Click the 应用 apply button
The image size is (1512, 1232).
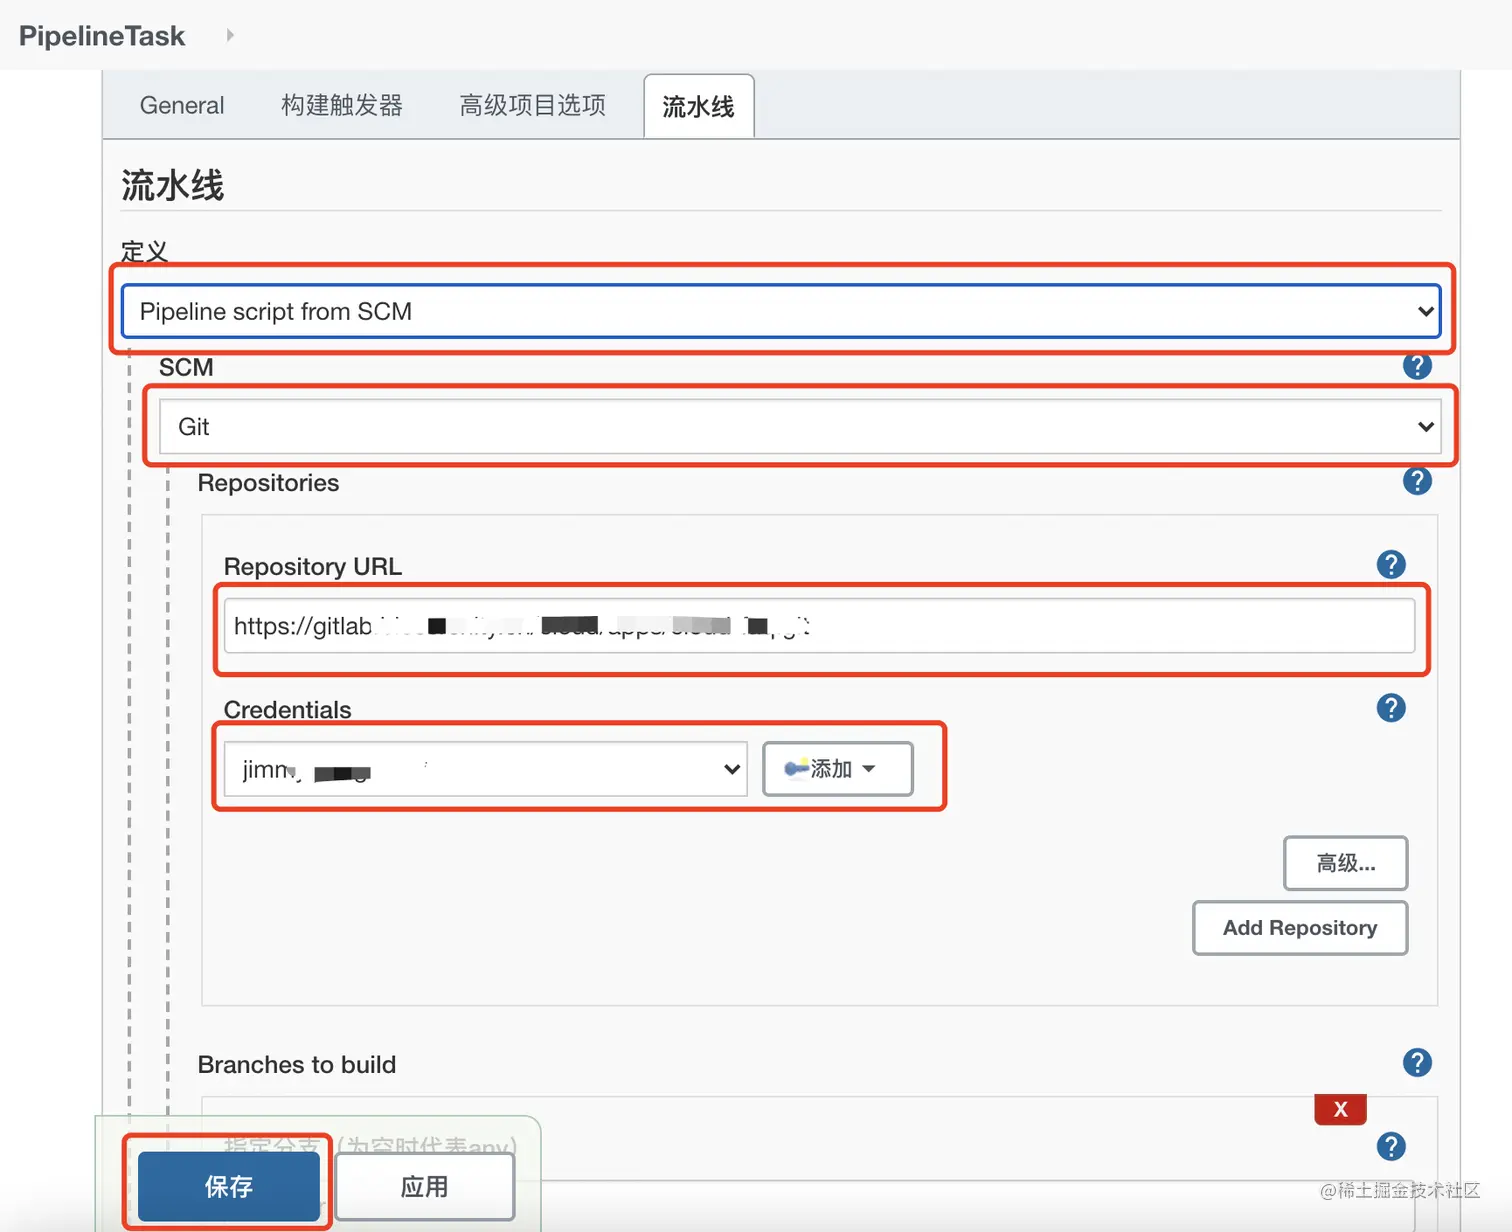425,1186
